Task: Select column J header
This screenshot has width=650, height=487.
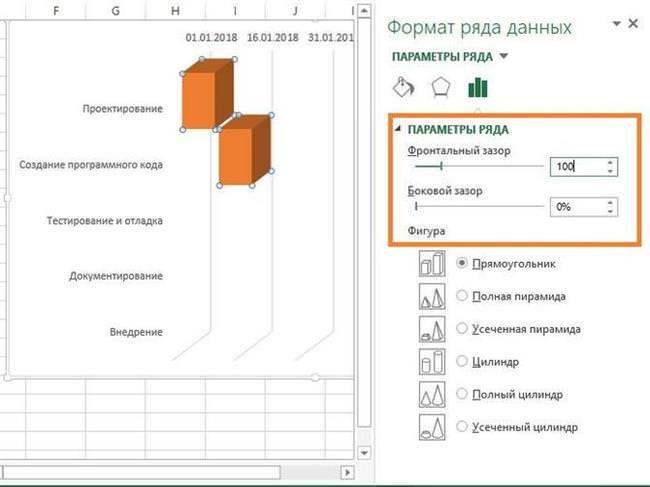Action: point(295,11)
